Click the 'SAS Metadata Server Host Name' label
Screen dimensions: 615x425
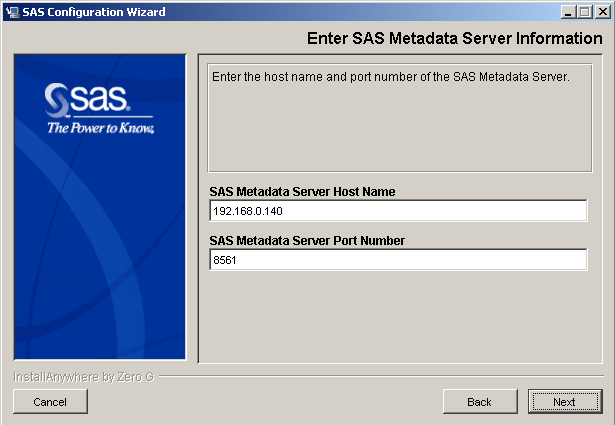pos(302,191)
